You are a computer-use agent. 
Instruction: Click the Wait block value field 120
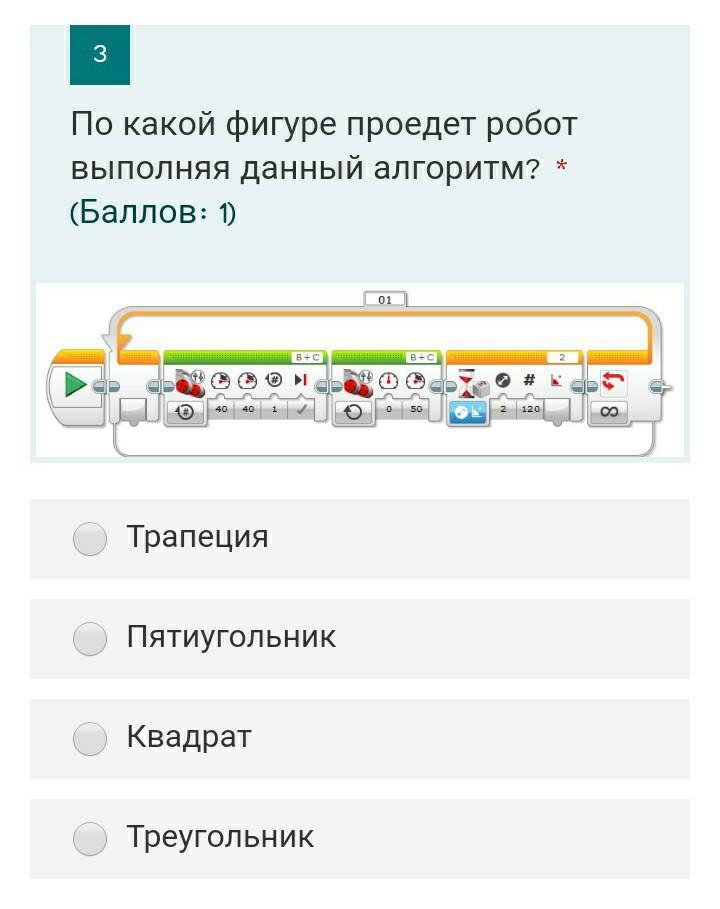[x=529, y=410]
